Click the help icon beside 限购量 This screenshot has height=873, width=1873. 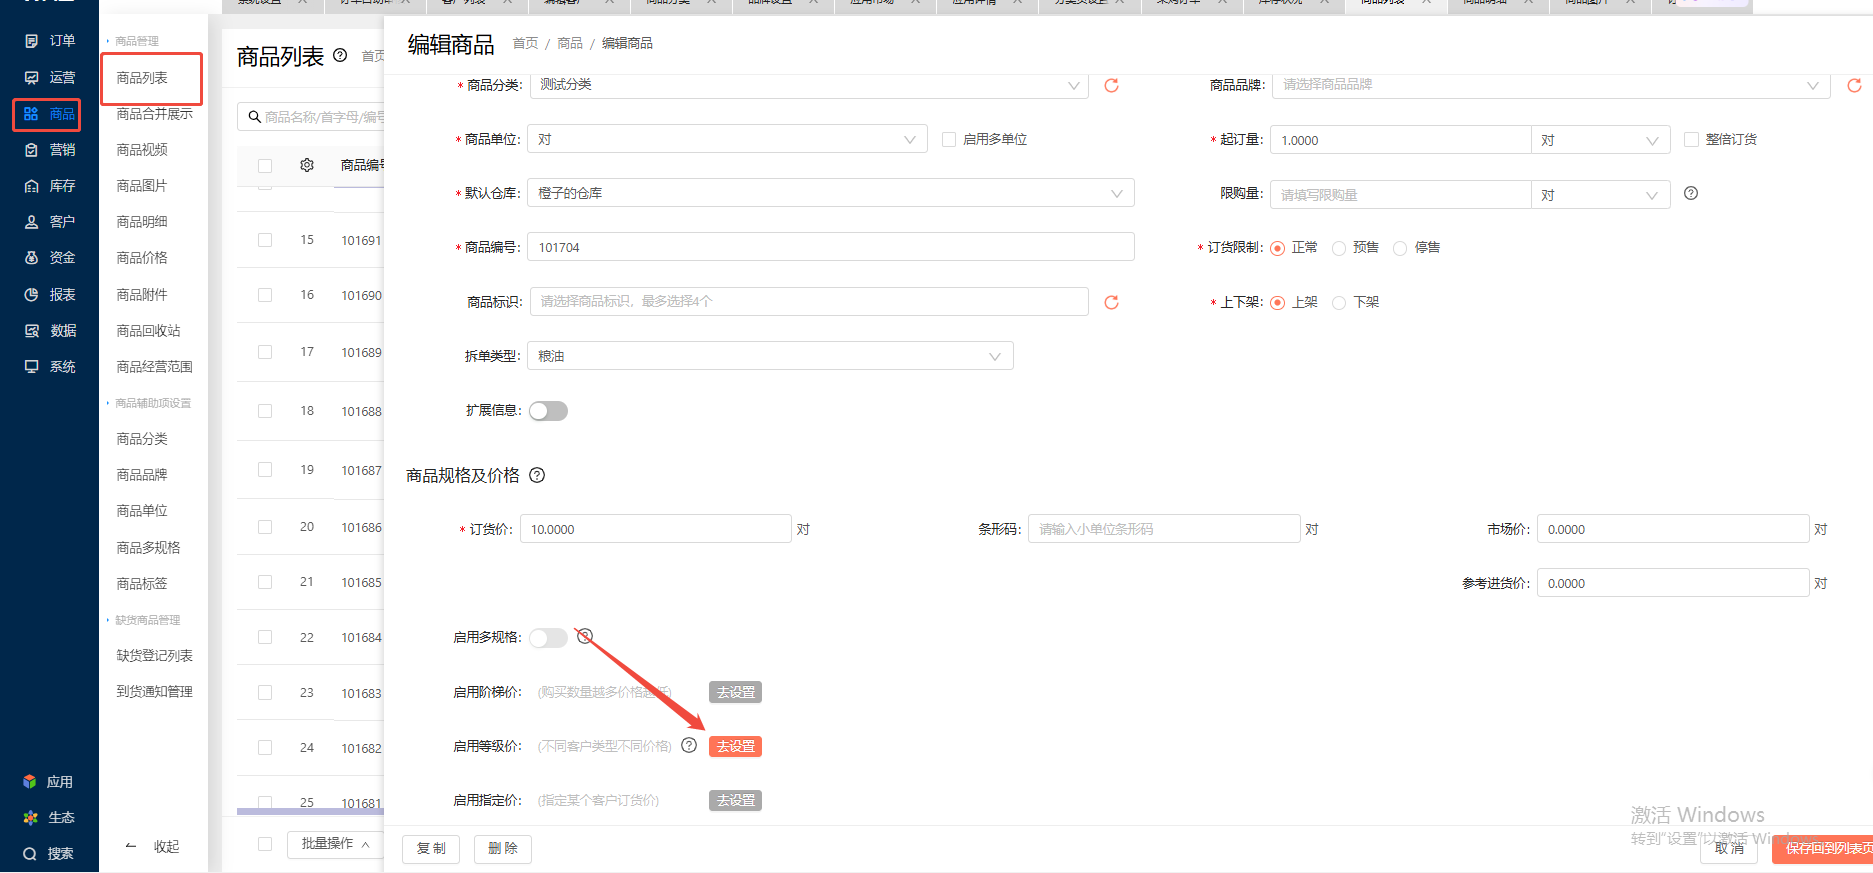tap(1691, 193)
